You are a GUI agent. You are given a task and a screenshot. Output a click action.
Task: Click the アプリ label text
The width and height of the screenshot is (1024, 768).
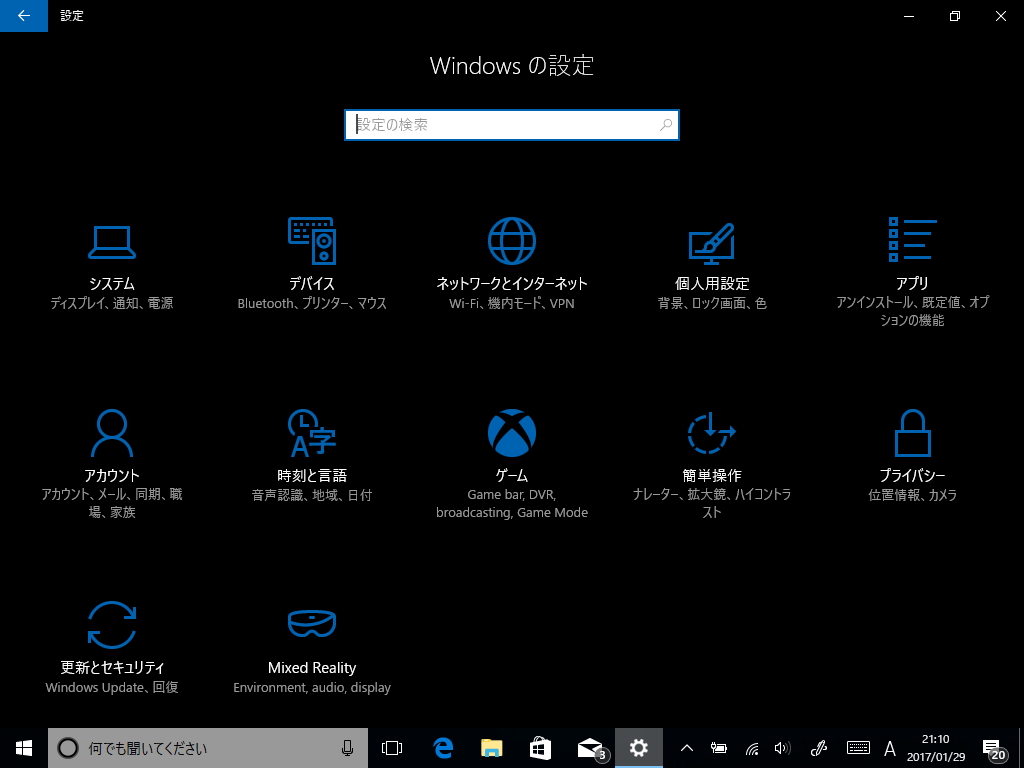(x=912, y=283)
